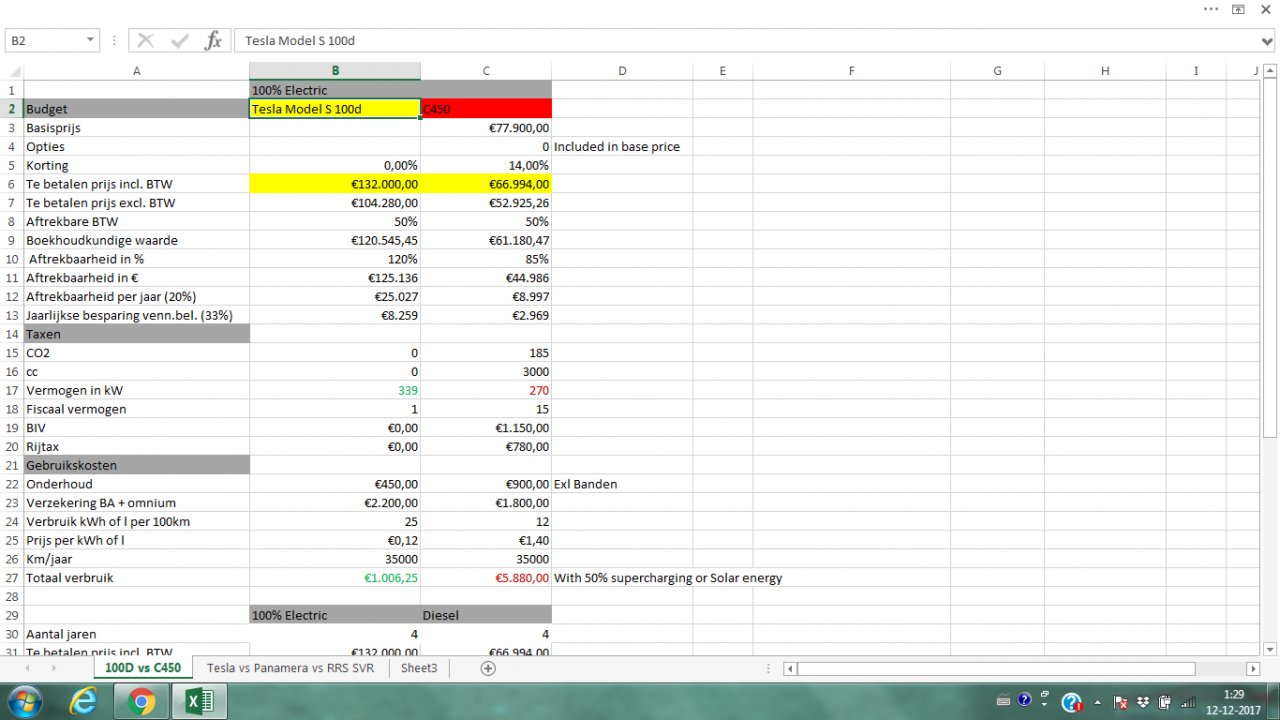Open the Action Center flag icon
This screenshot has height=720, width=1280.
click(1121, 702)
